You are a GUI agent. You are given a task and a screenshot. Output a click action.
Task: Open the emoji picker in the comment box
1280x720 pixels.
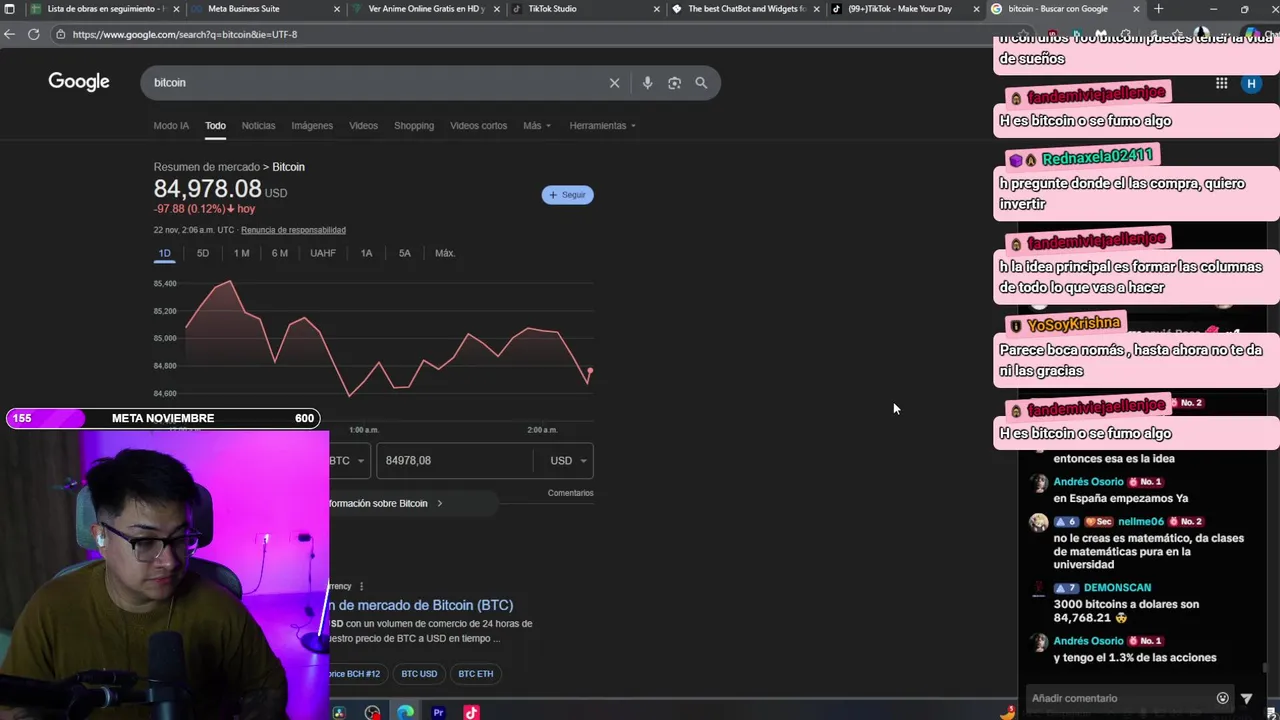1222,698
